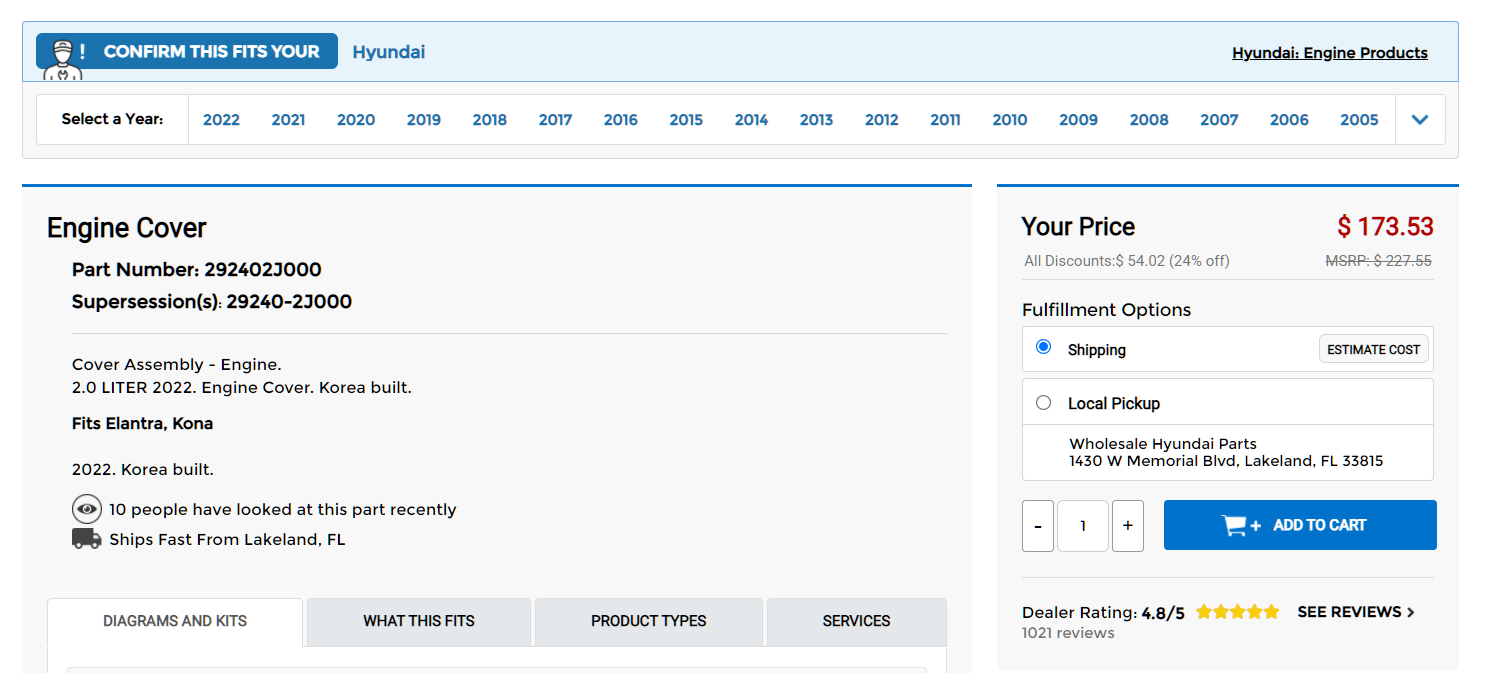Select year 2017
This screenshot has height=673, width=1492.
click(555, 120)
